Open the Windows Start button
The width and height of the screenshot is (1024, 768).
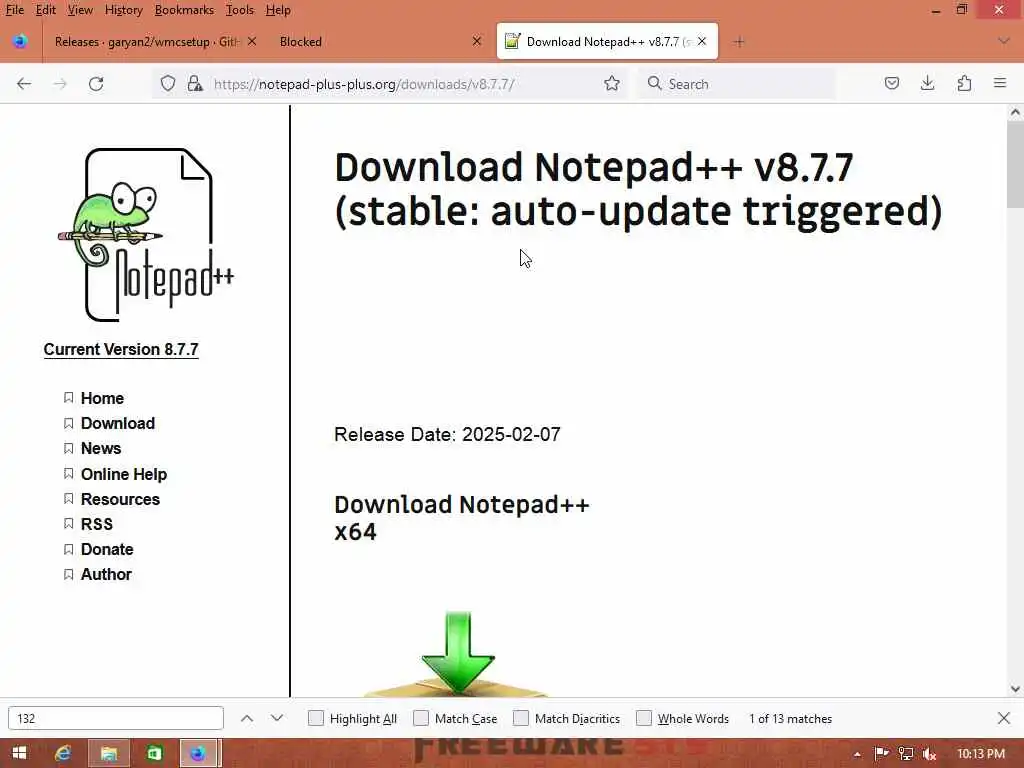click(20, 753)
